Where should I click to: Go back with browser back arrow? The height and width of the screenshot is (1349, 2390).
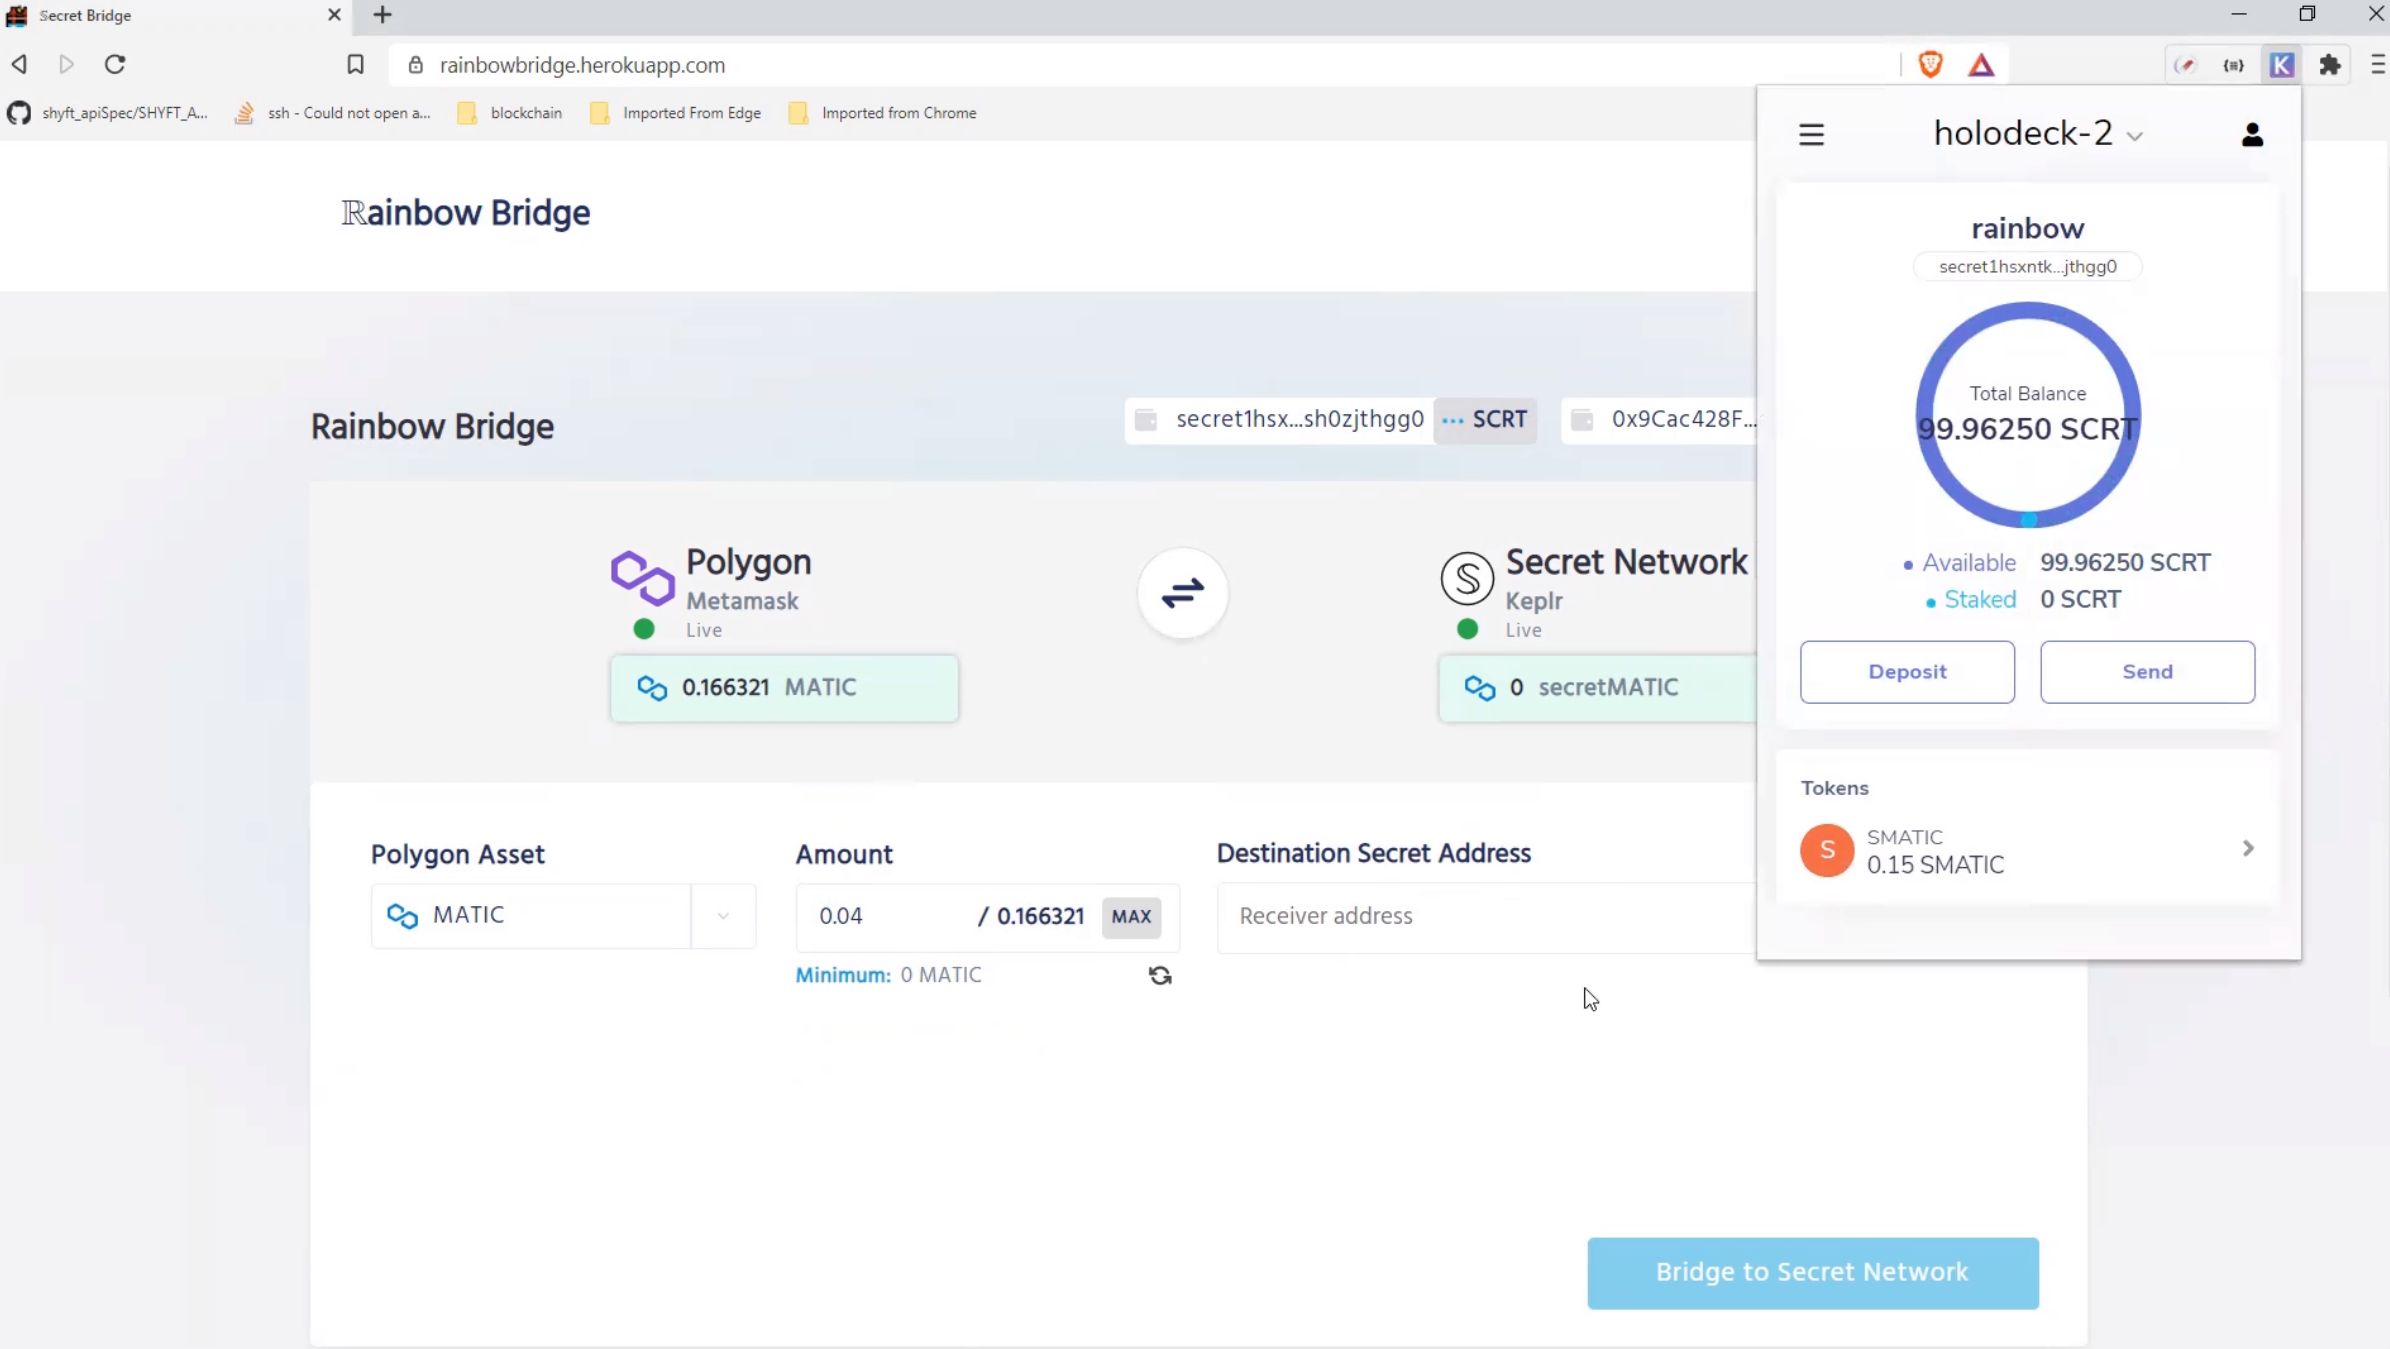(x=19, y=64)
